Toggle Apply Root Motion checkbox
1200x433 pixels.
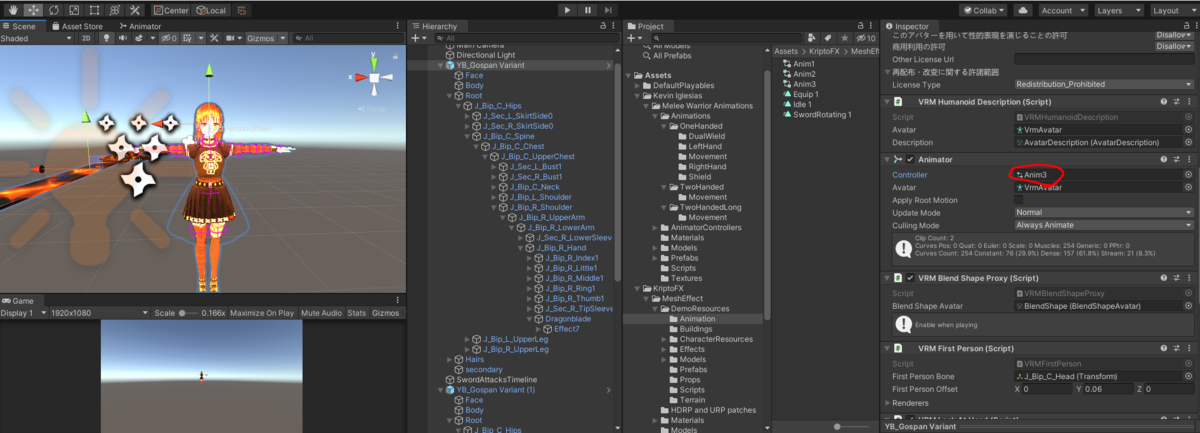click(1019, 199)
